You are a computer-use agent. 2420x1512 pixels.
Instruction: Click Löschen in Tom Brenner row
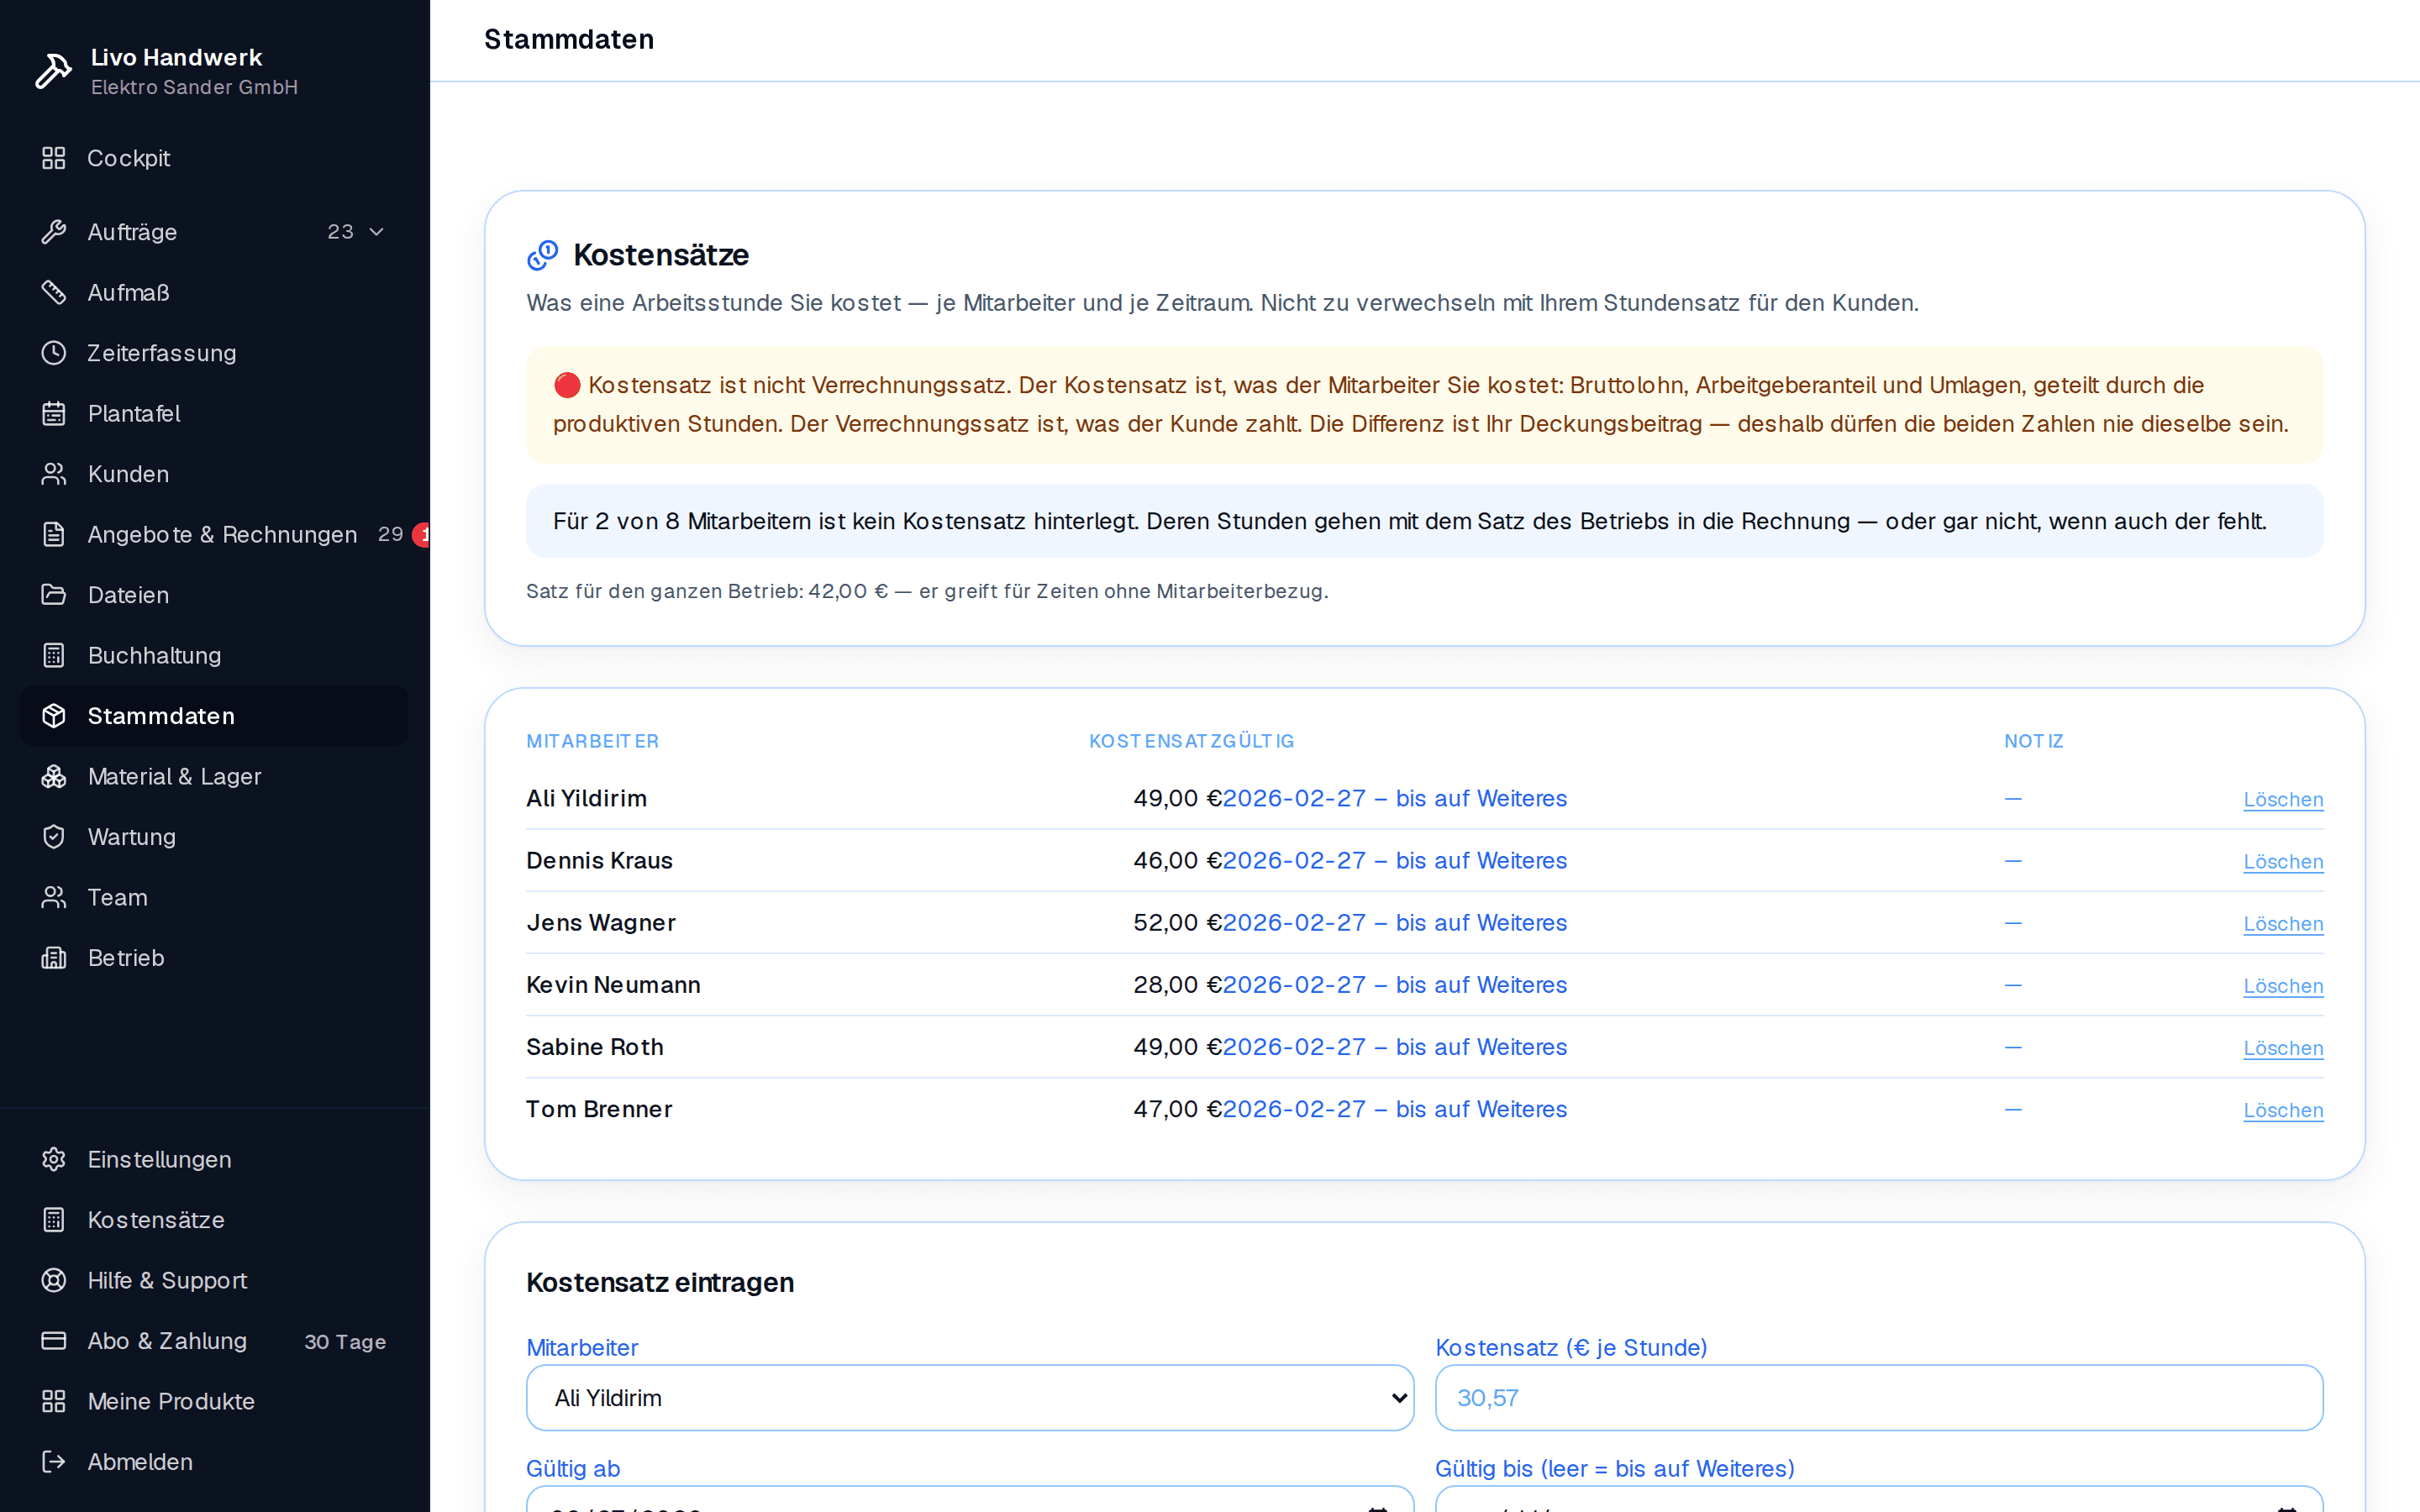point(2283,1110)
